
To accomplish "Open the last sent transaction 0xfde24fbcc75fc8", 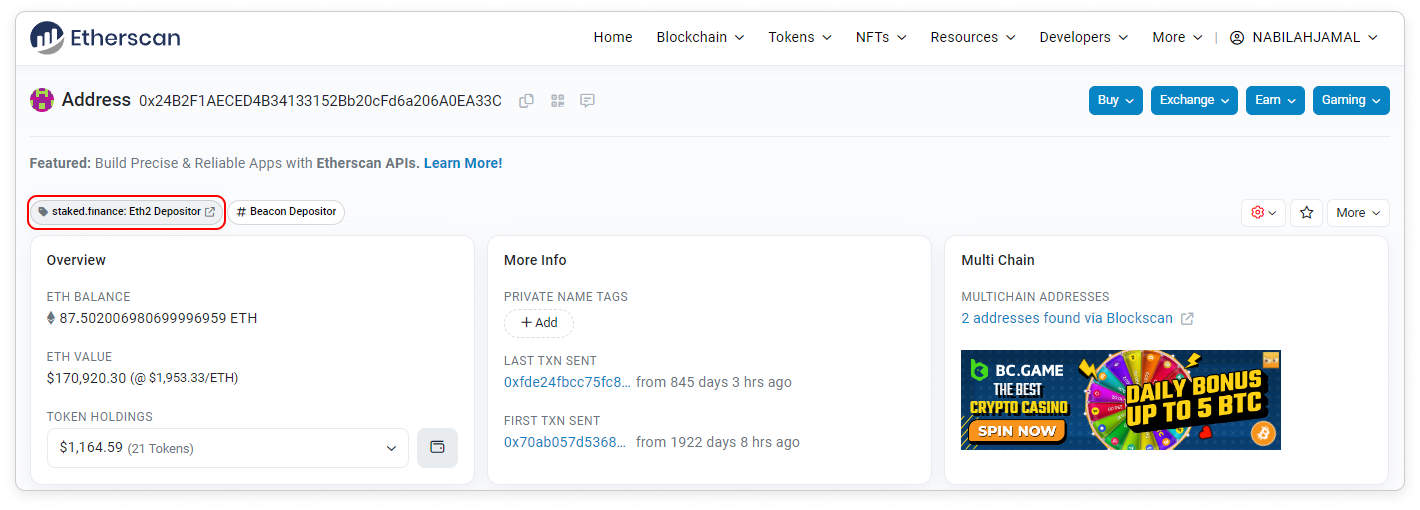I will coord(567,382).
